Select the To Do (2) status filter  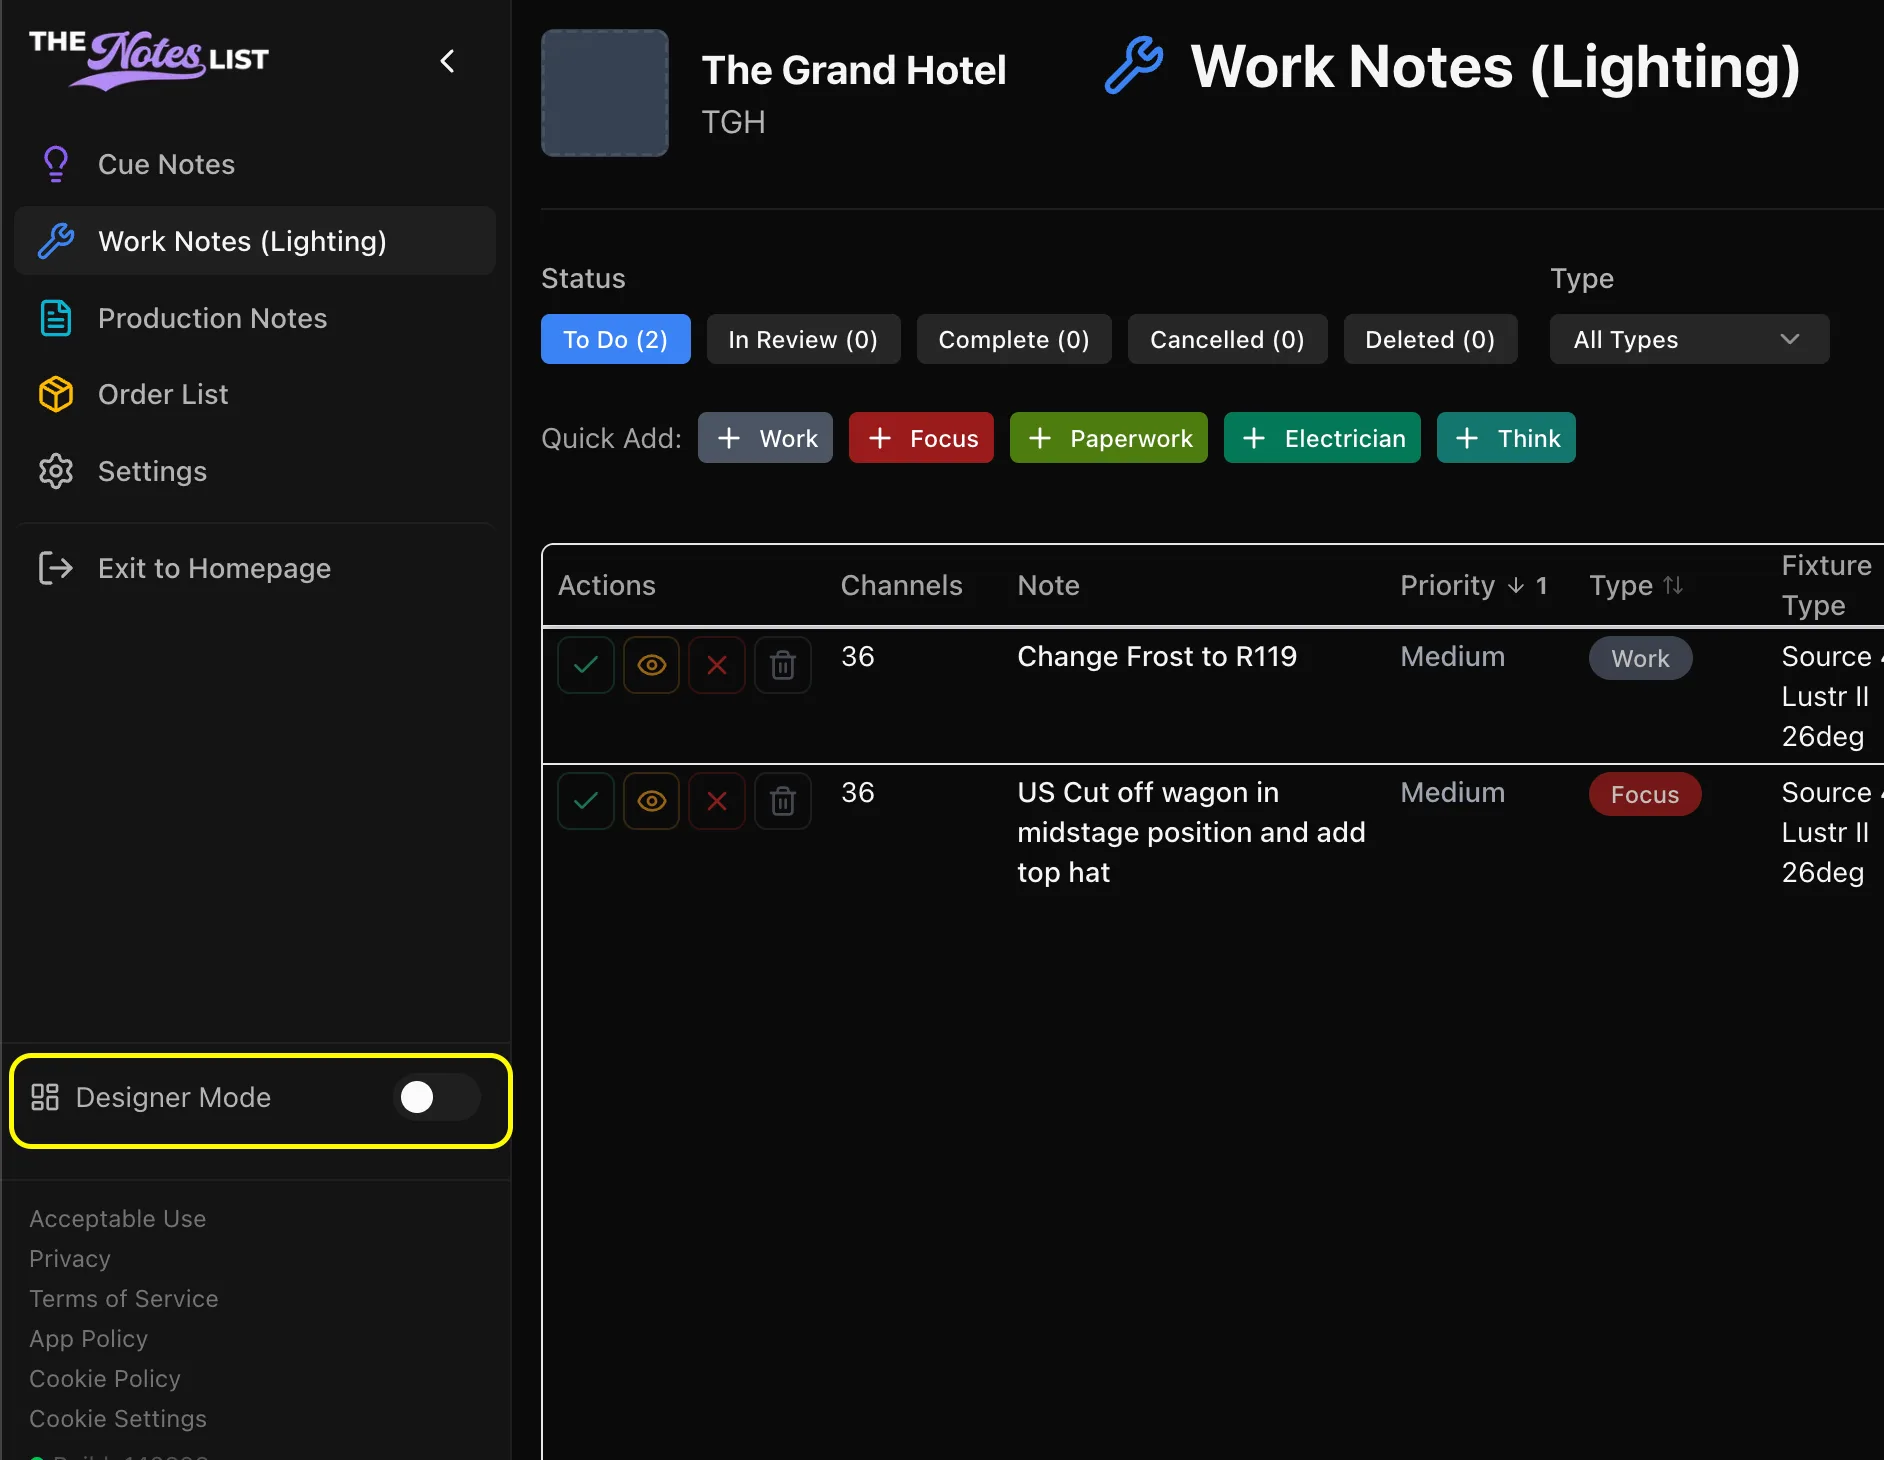616,339
